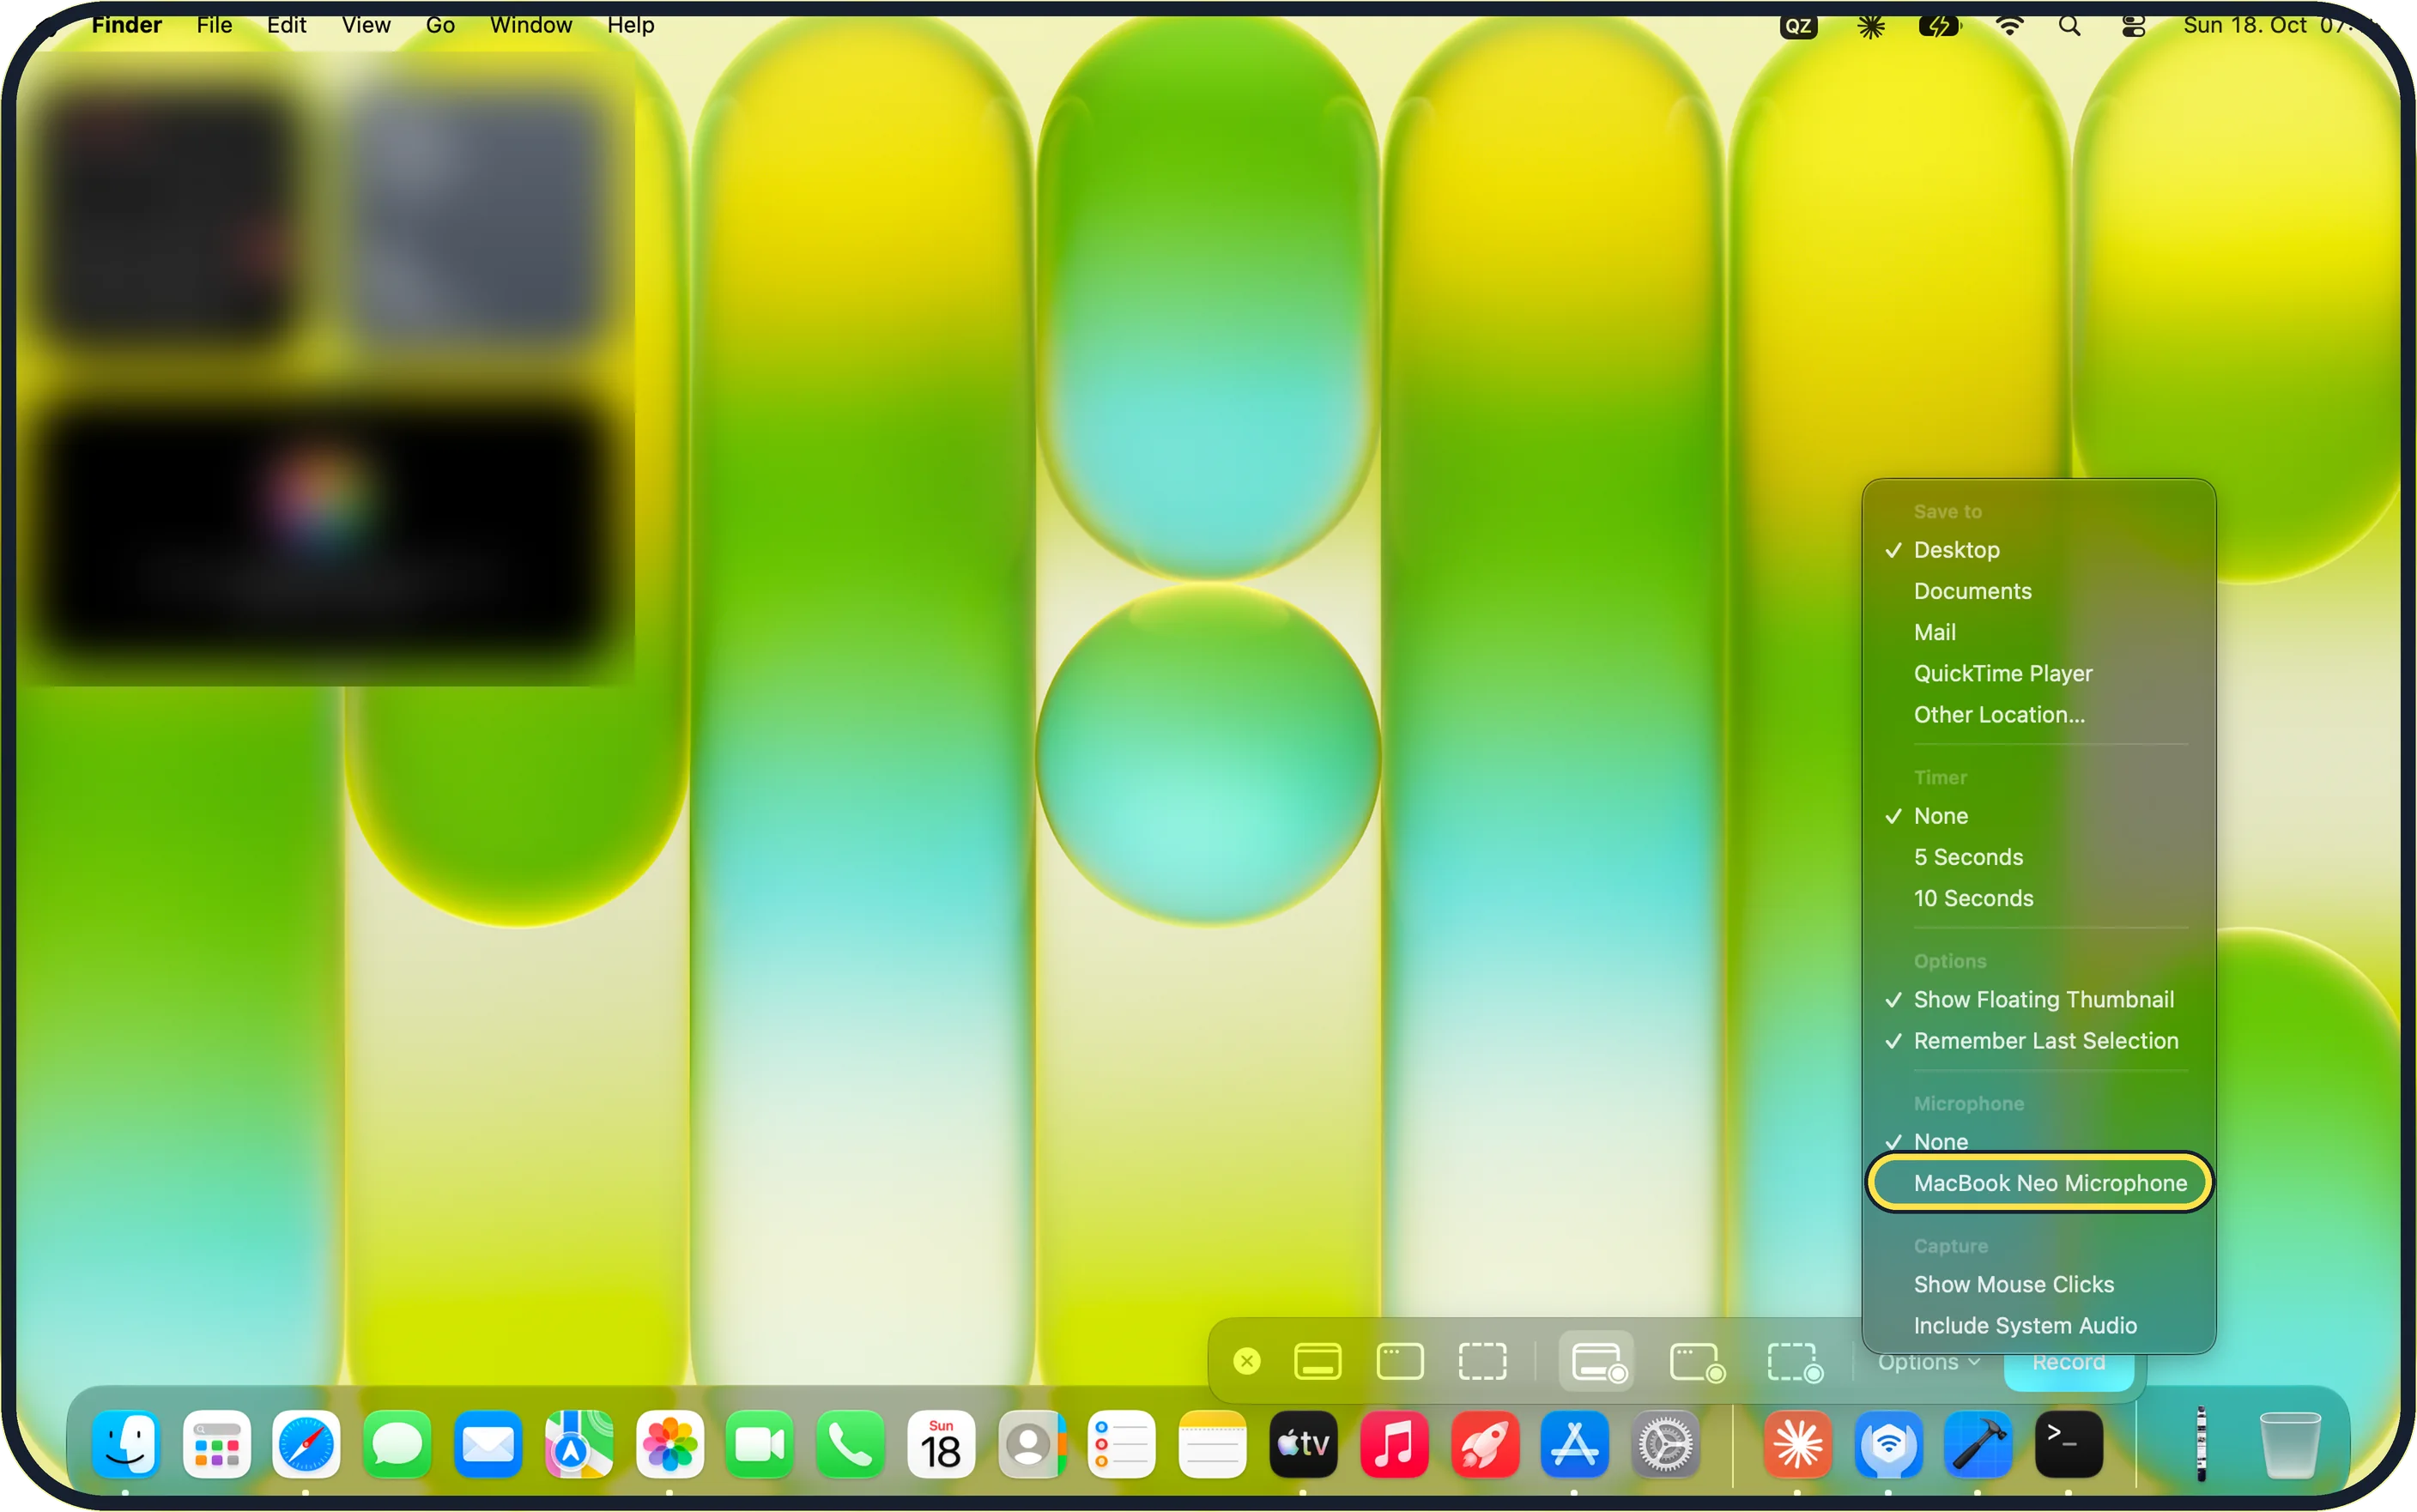Open Spotlight search in menu bar
Image resolution: width=2417 pixels, height=1512 pixels.
2069,26
